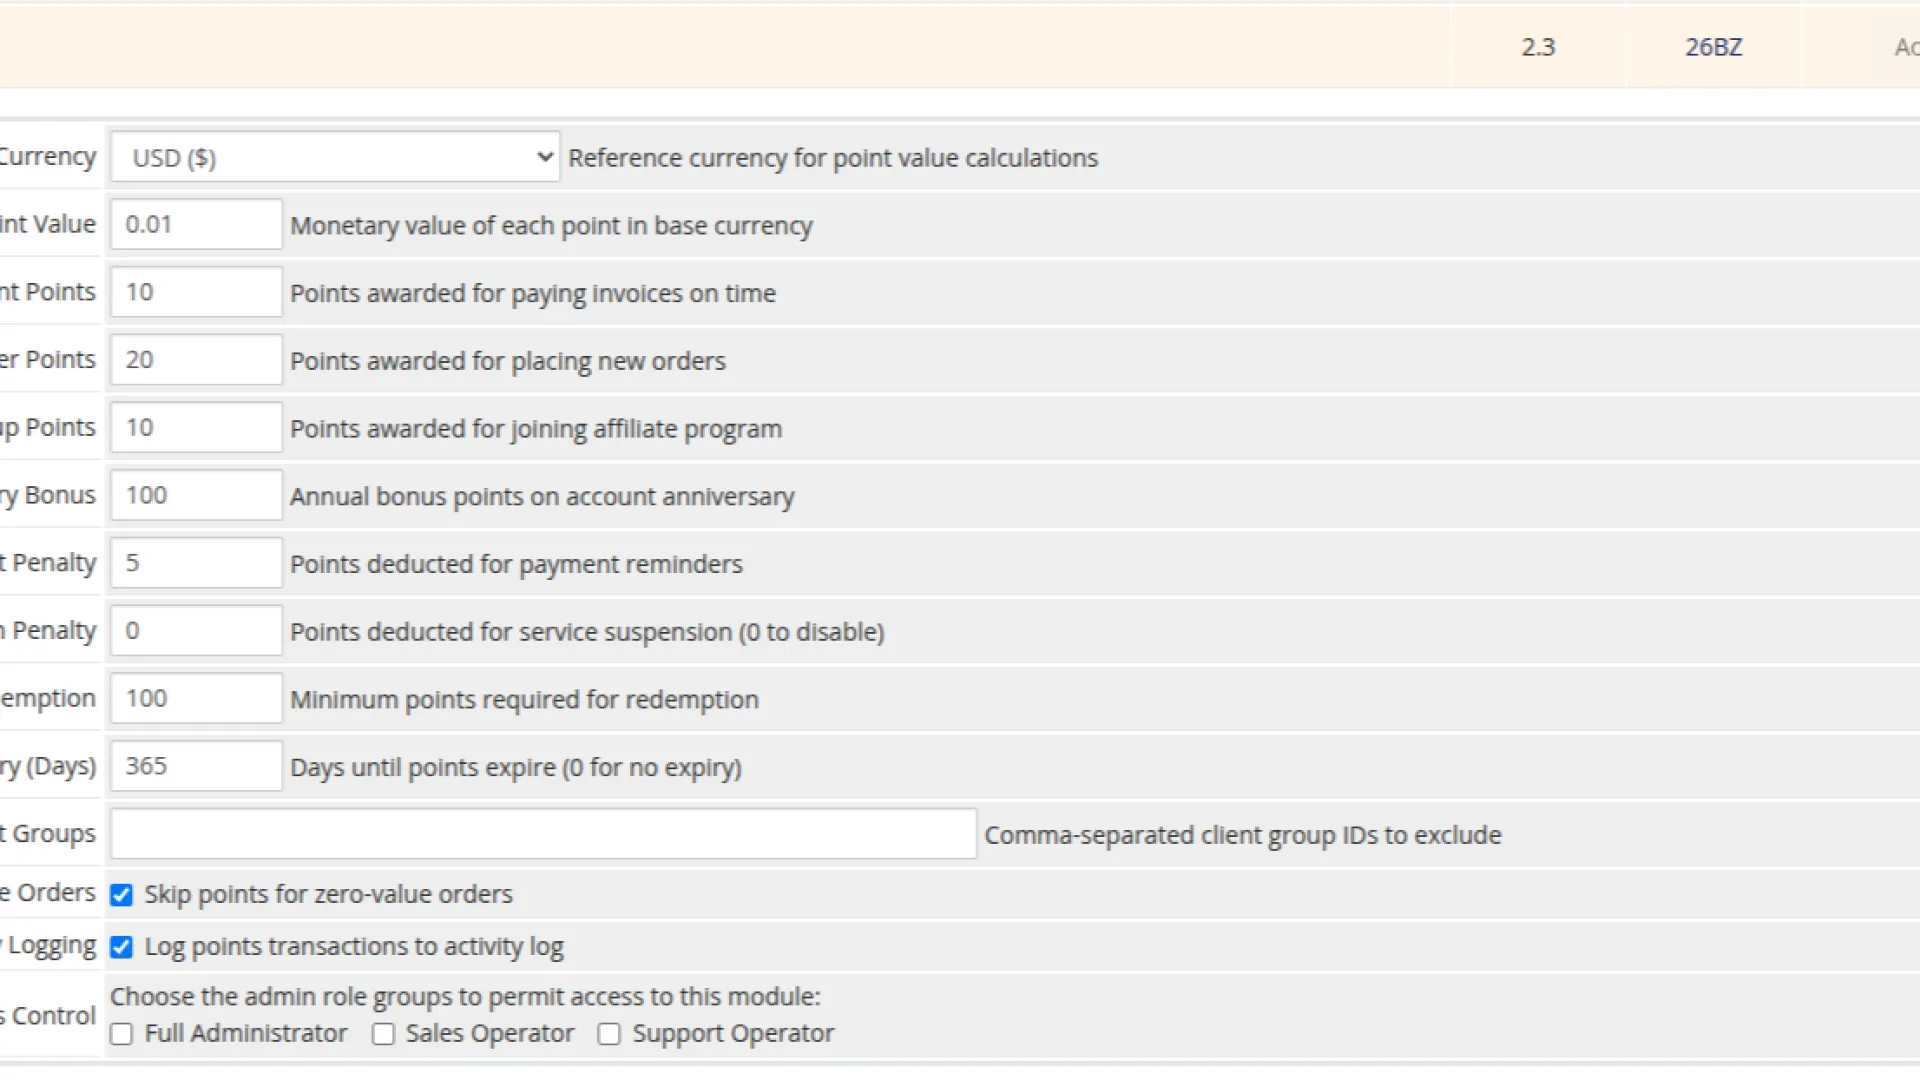Click the payment reminders penalty field
Screen dimensions: 1920x1080
[x=196, y=563]
